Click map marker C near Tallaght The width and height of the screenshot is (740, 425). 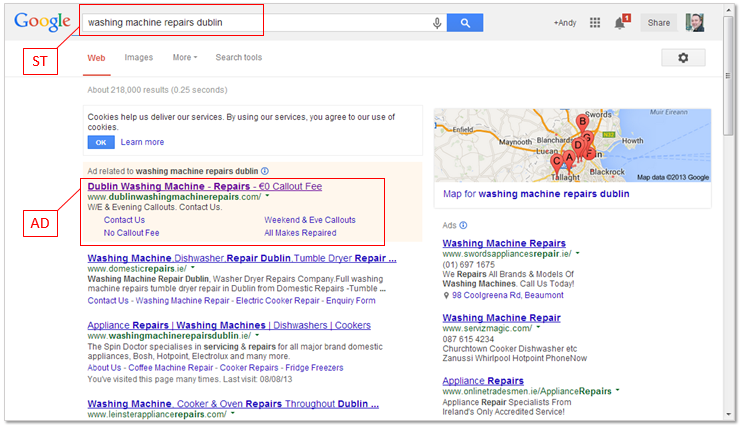click(556, 162)
